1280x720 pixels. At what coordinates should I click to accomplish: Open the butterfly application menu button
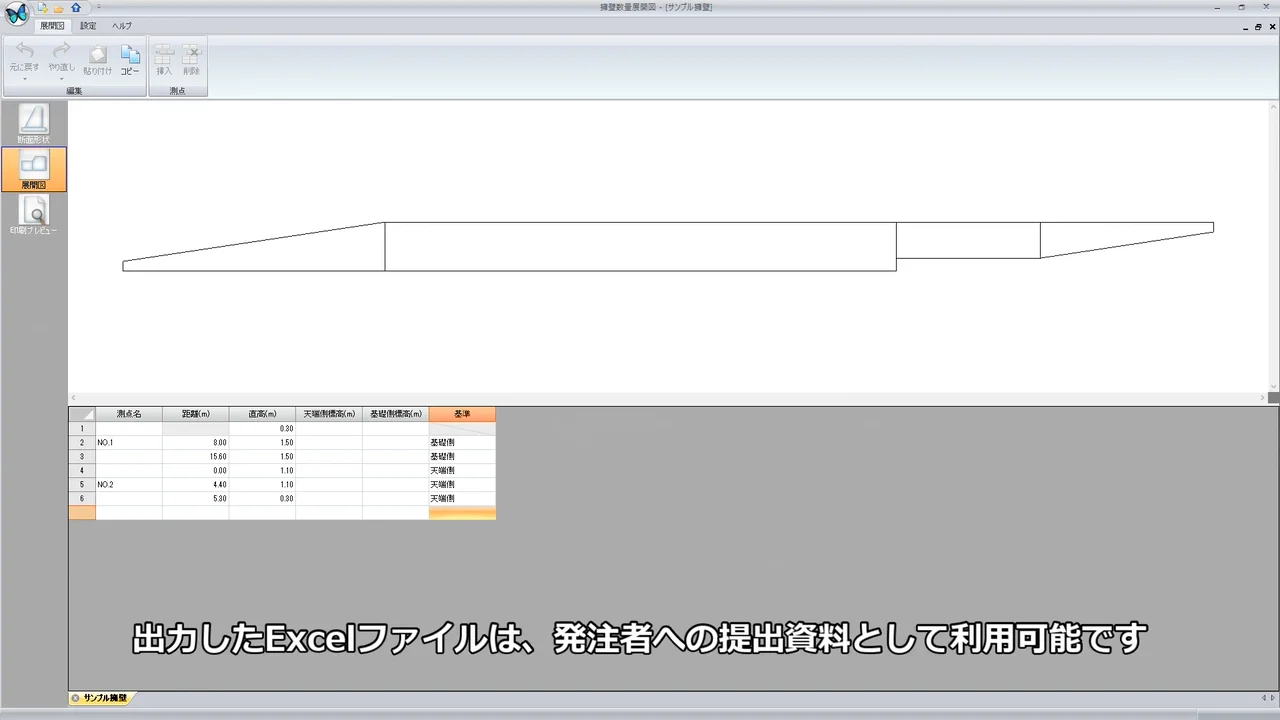click(x=16, y=13)
